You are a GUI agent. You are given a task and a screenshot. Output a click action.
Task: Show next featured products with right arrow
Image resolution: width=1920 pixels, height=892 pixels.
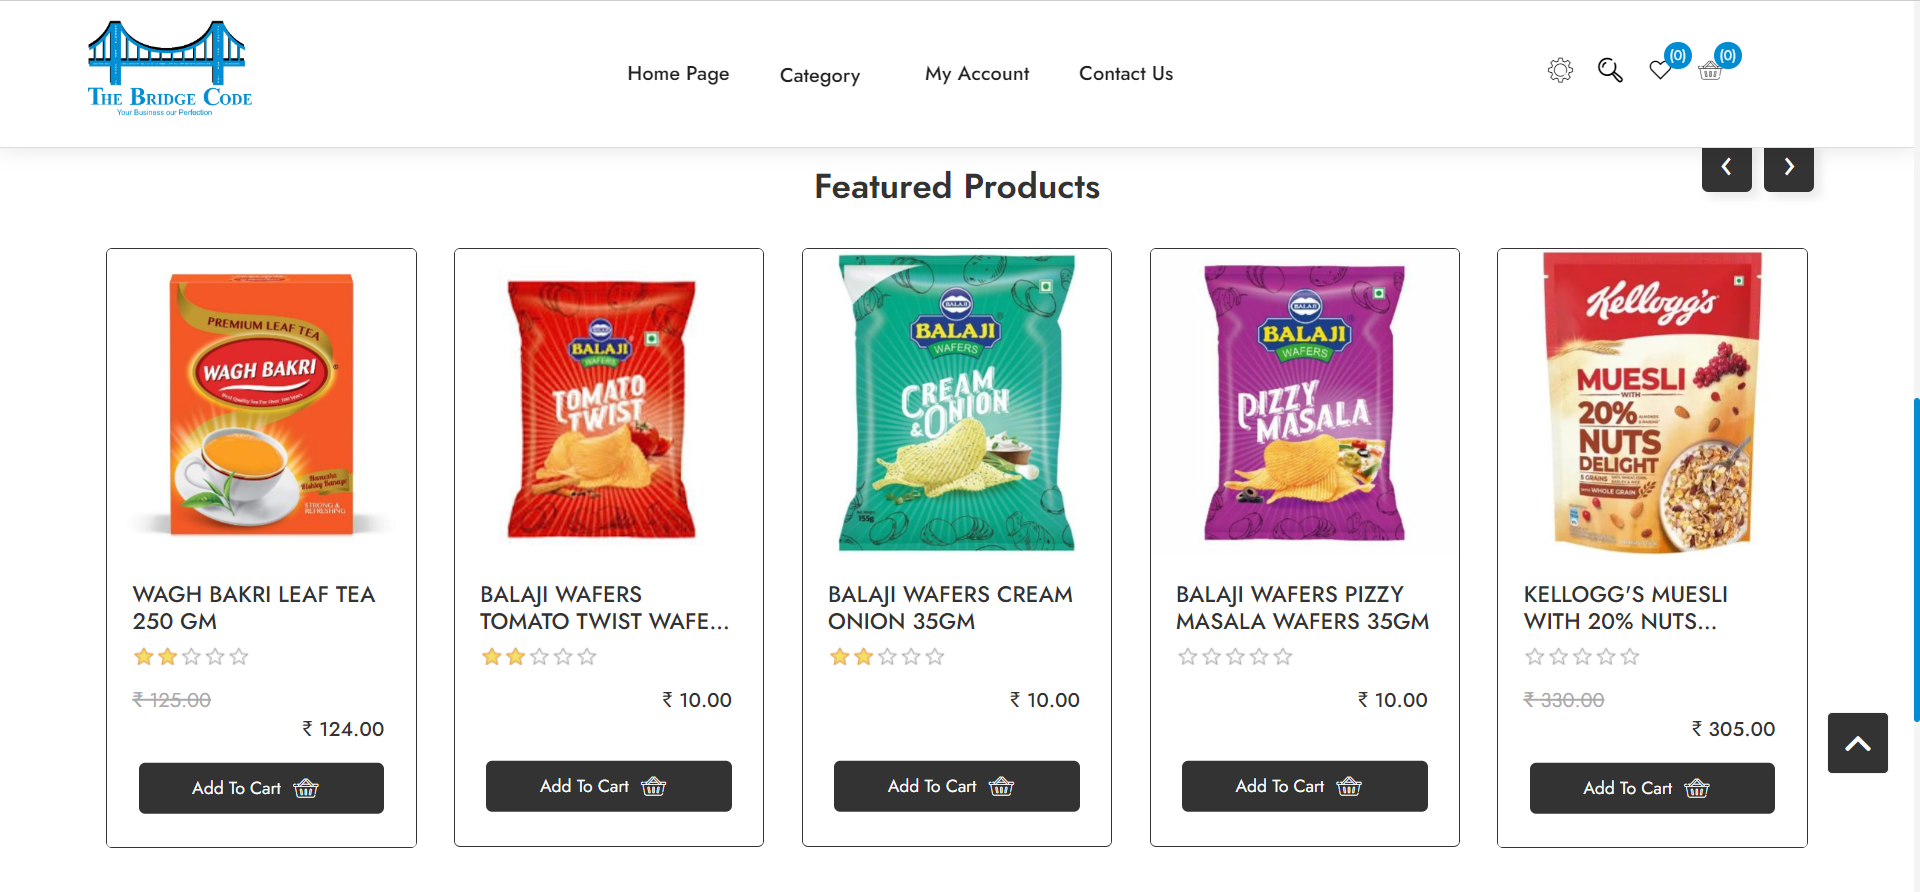pos(1789,167)
